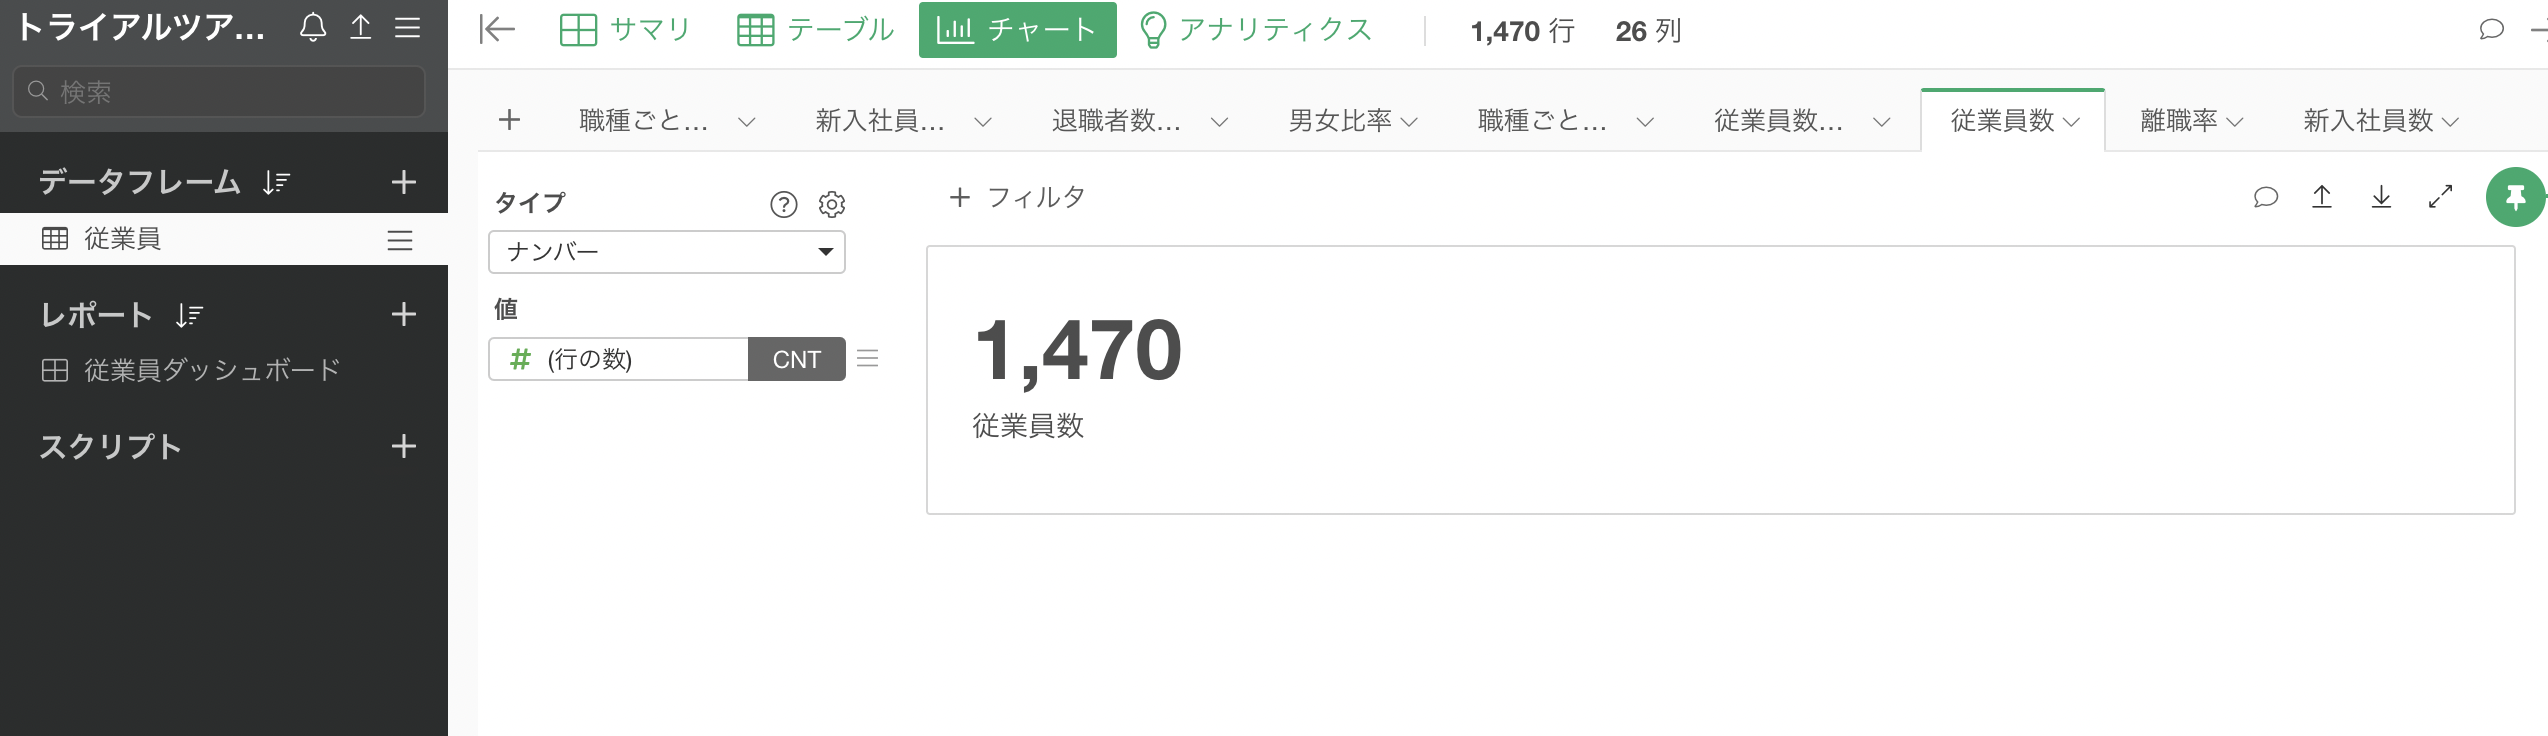
Task: Add a filter with フィルタ button
Action: (1017, 197)
